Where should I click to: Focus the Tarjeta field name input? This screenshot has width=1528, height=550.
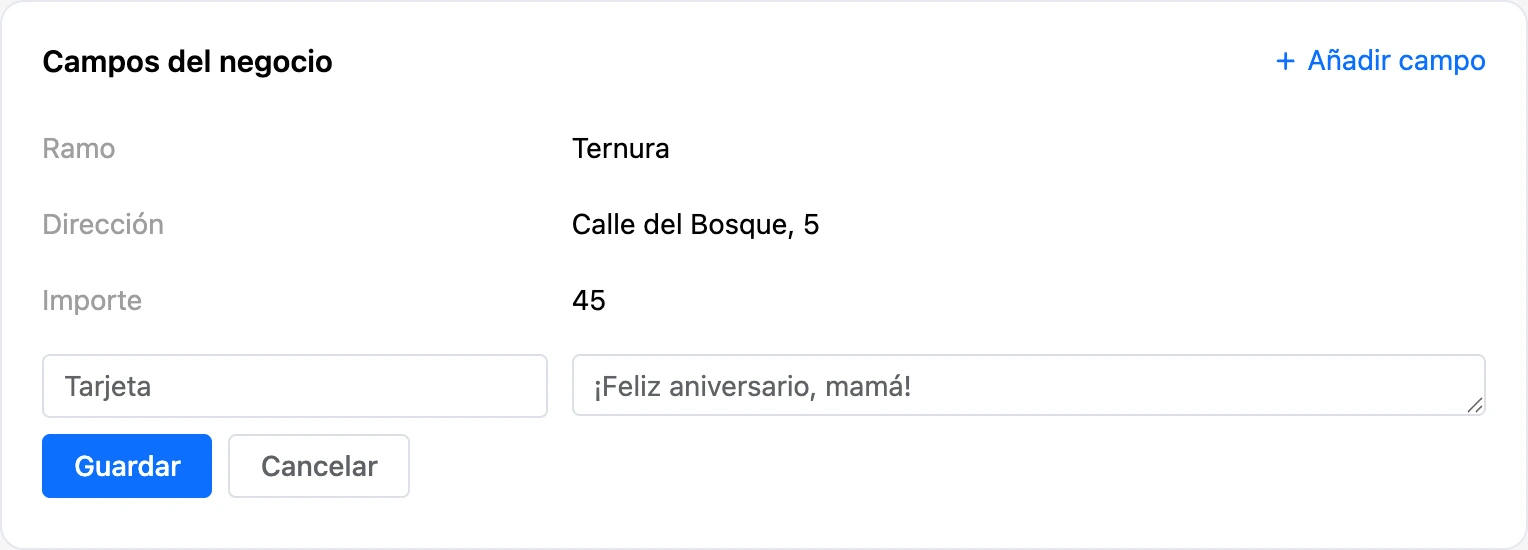(295, 386)
